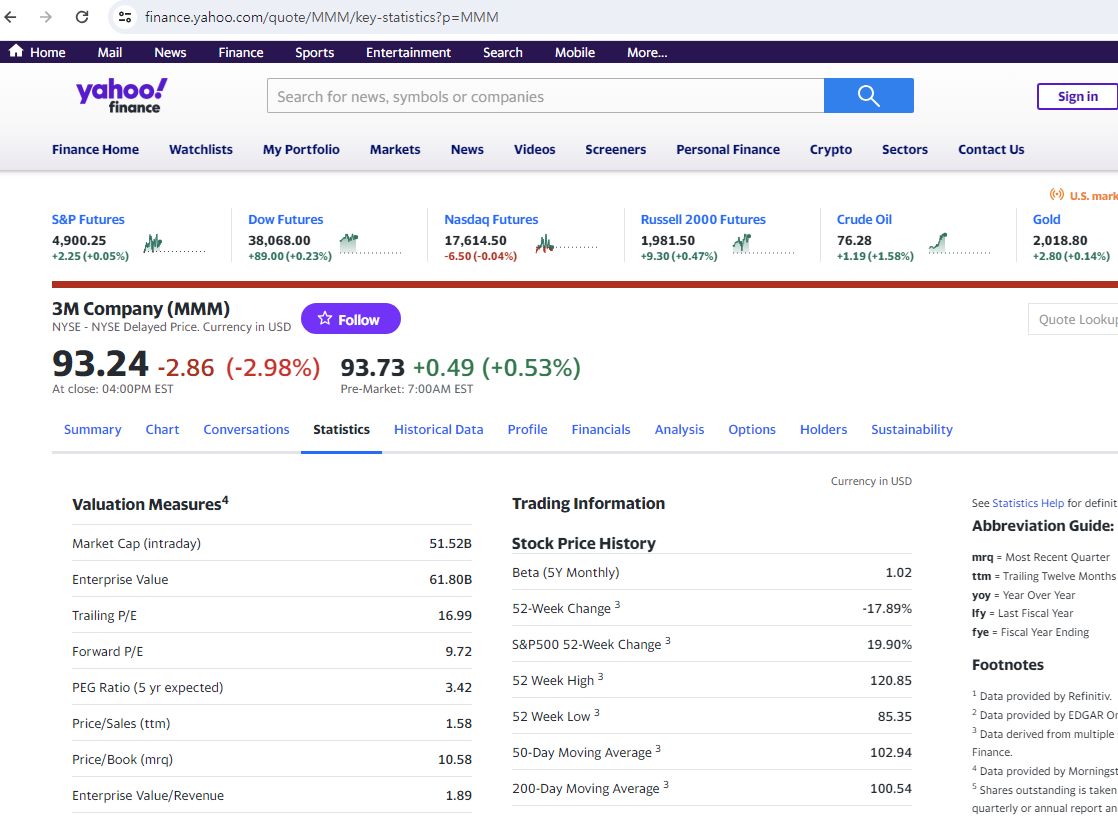Viewport: 1118px width, 817px height.
Task: Go to Finance Home
Action: pos(96,149)
